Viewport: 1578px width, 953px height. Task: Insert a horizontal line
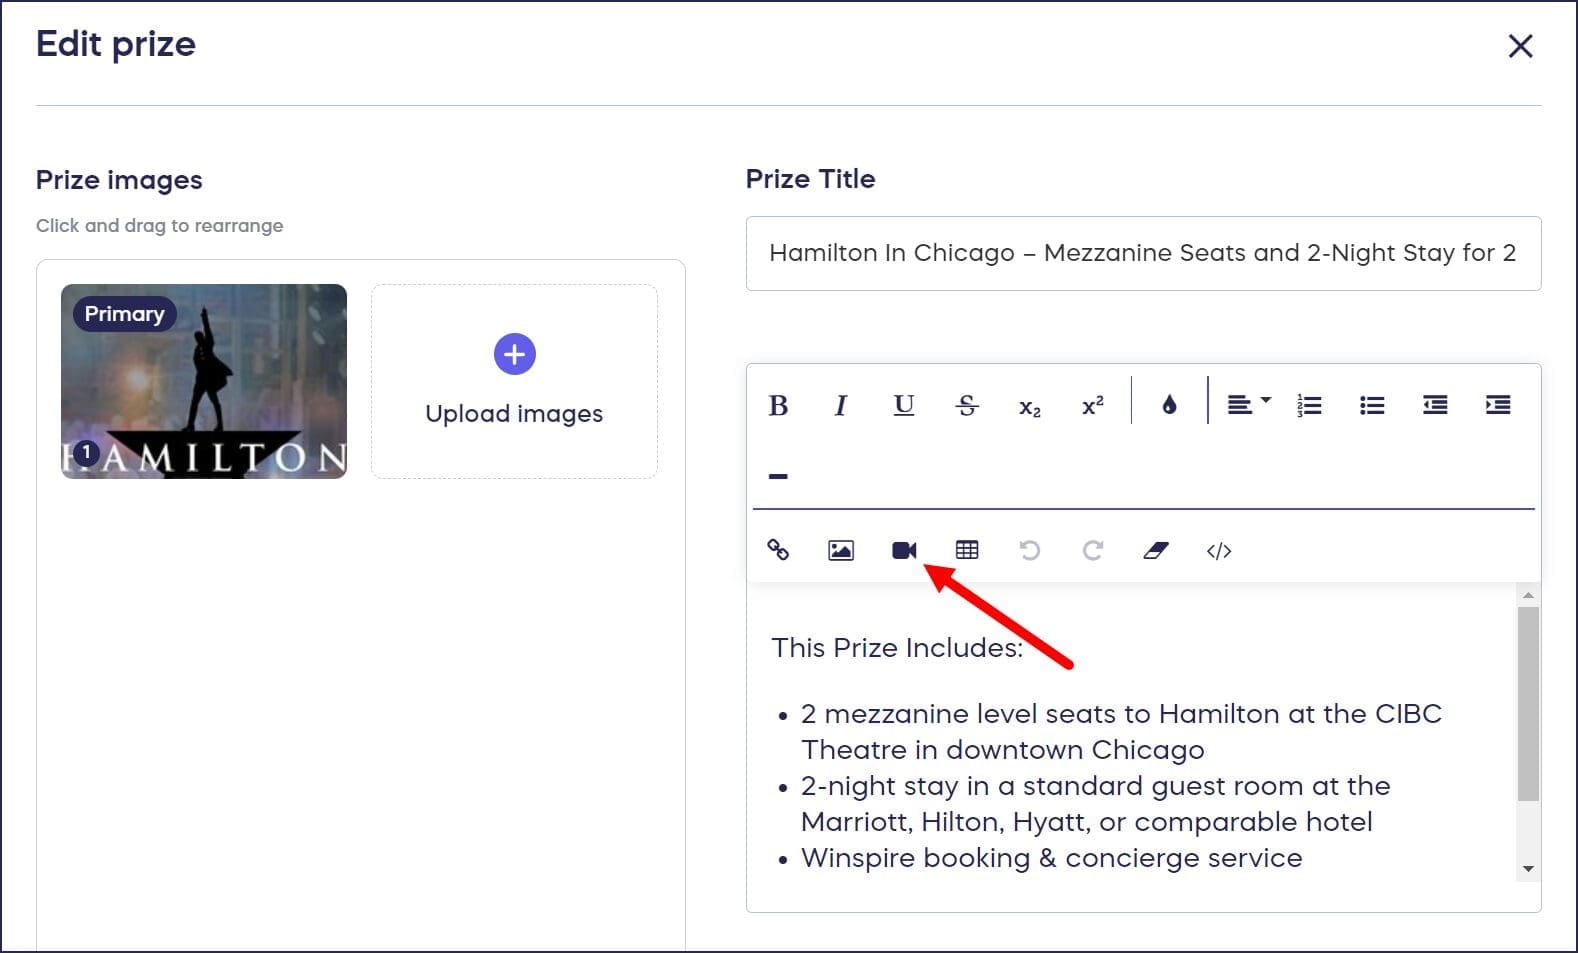pos(778,476)
